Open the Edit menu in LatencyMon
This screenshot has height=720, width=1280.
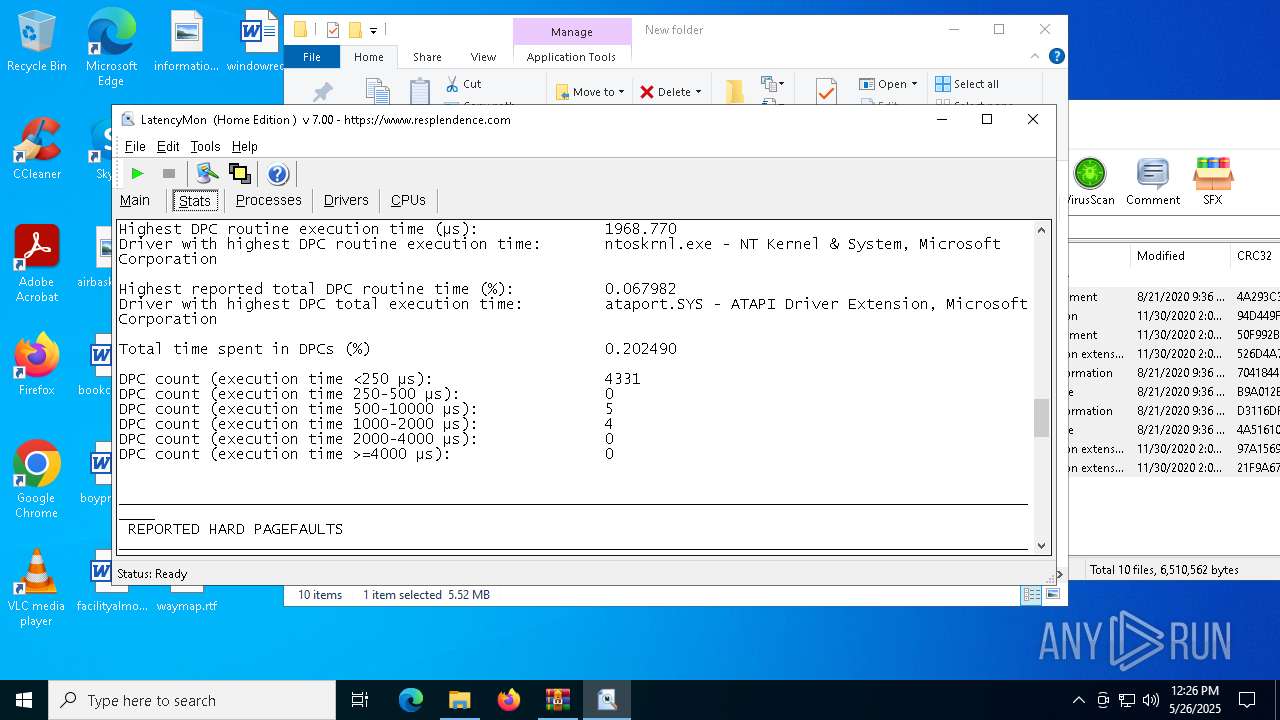click(x=168, y=146)
